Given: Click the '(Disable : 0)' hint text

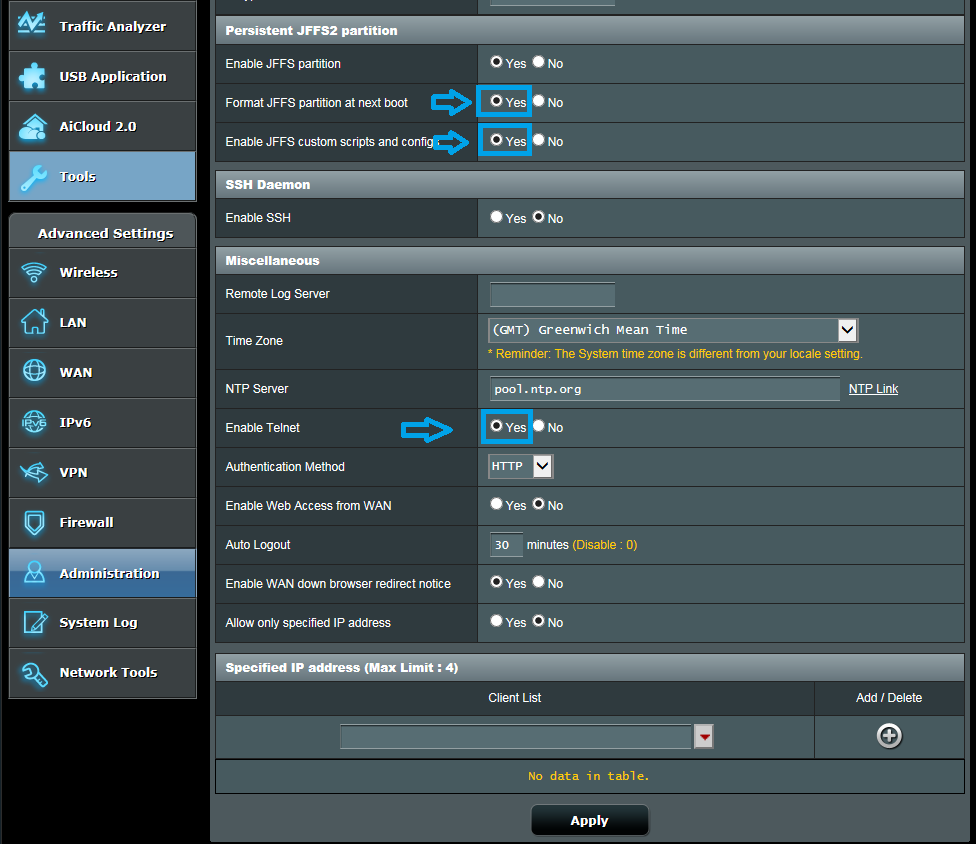Looking at the screenshot, I should pos(604,545).
